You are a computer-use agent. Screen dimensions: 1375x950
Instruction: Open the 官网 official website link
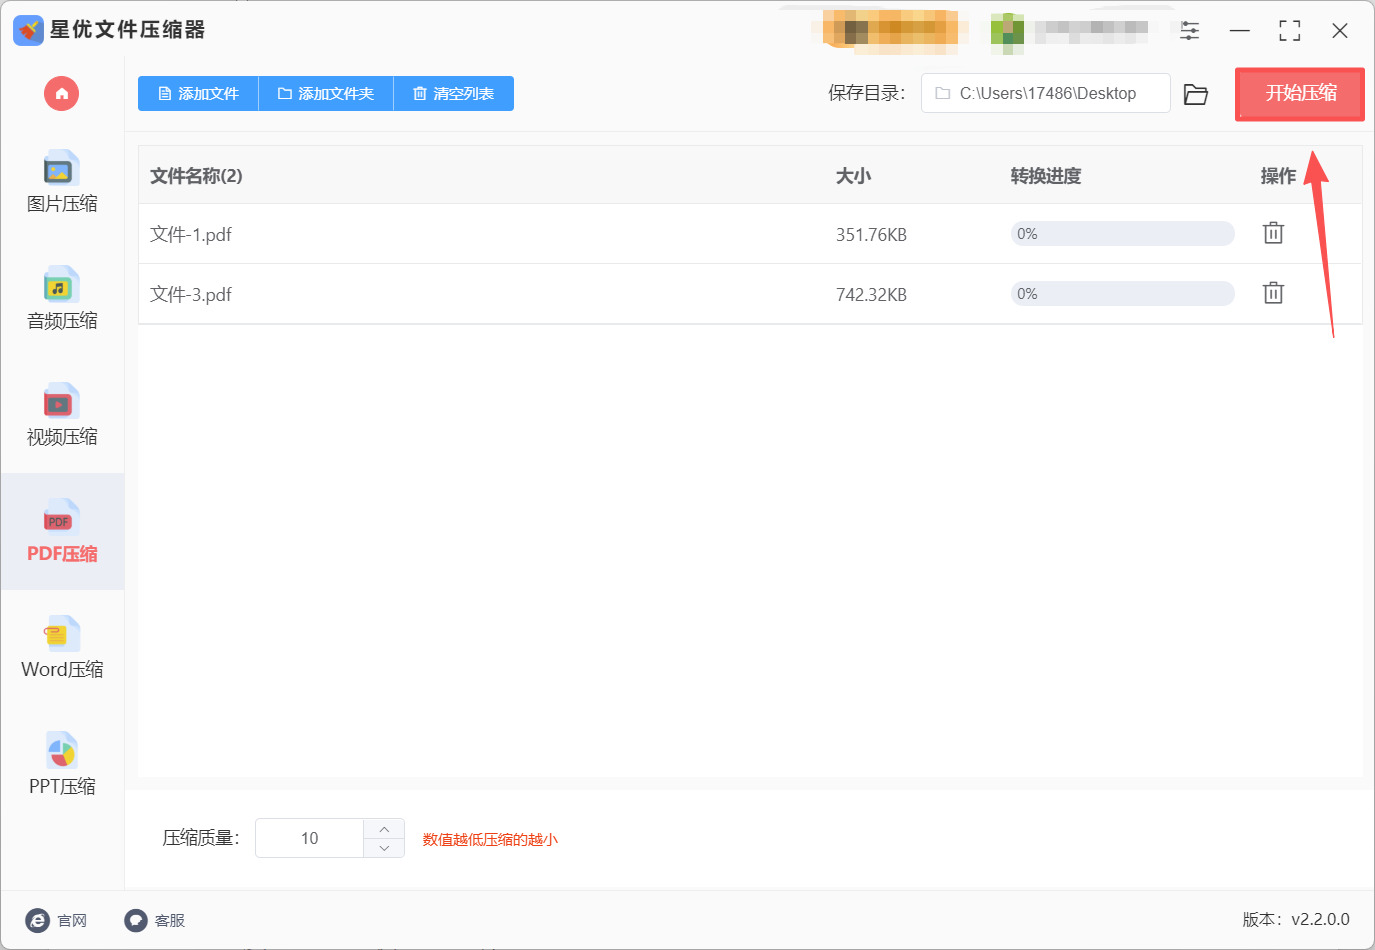(x=57, y=920)
